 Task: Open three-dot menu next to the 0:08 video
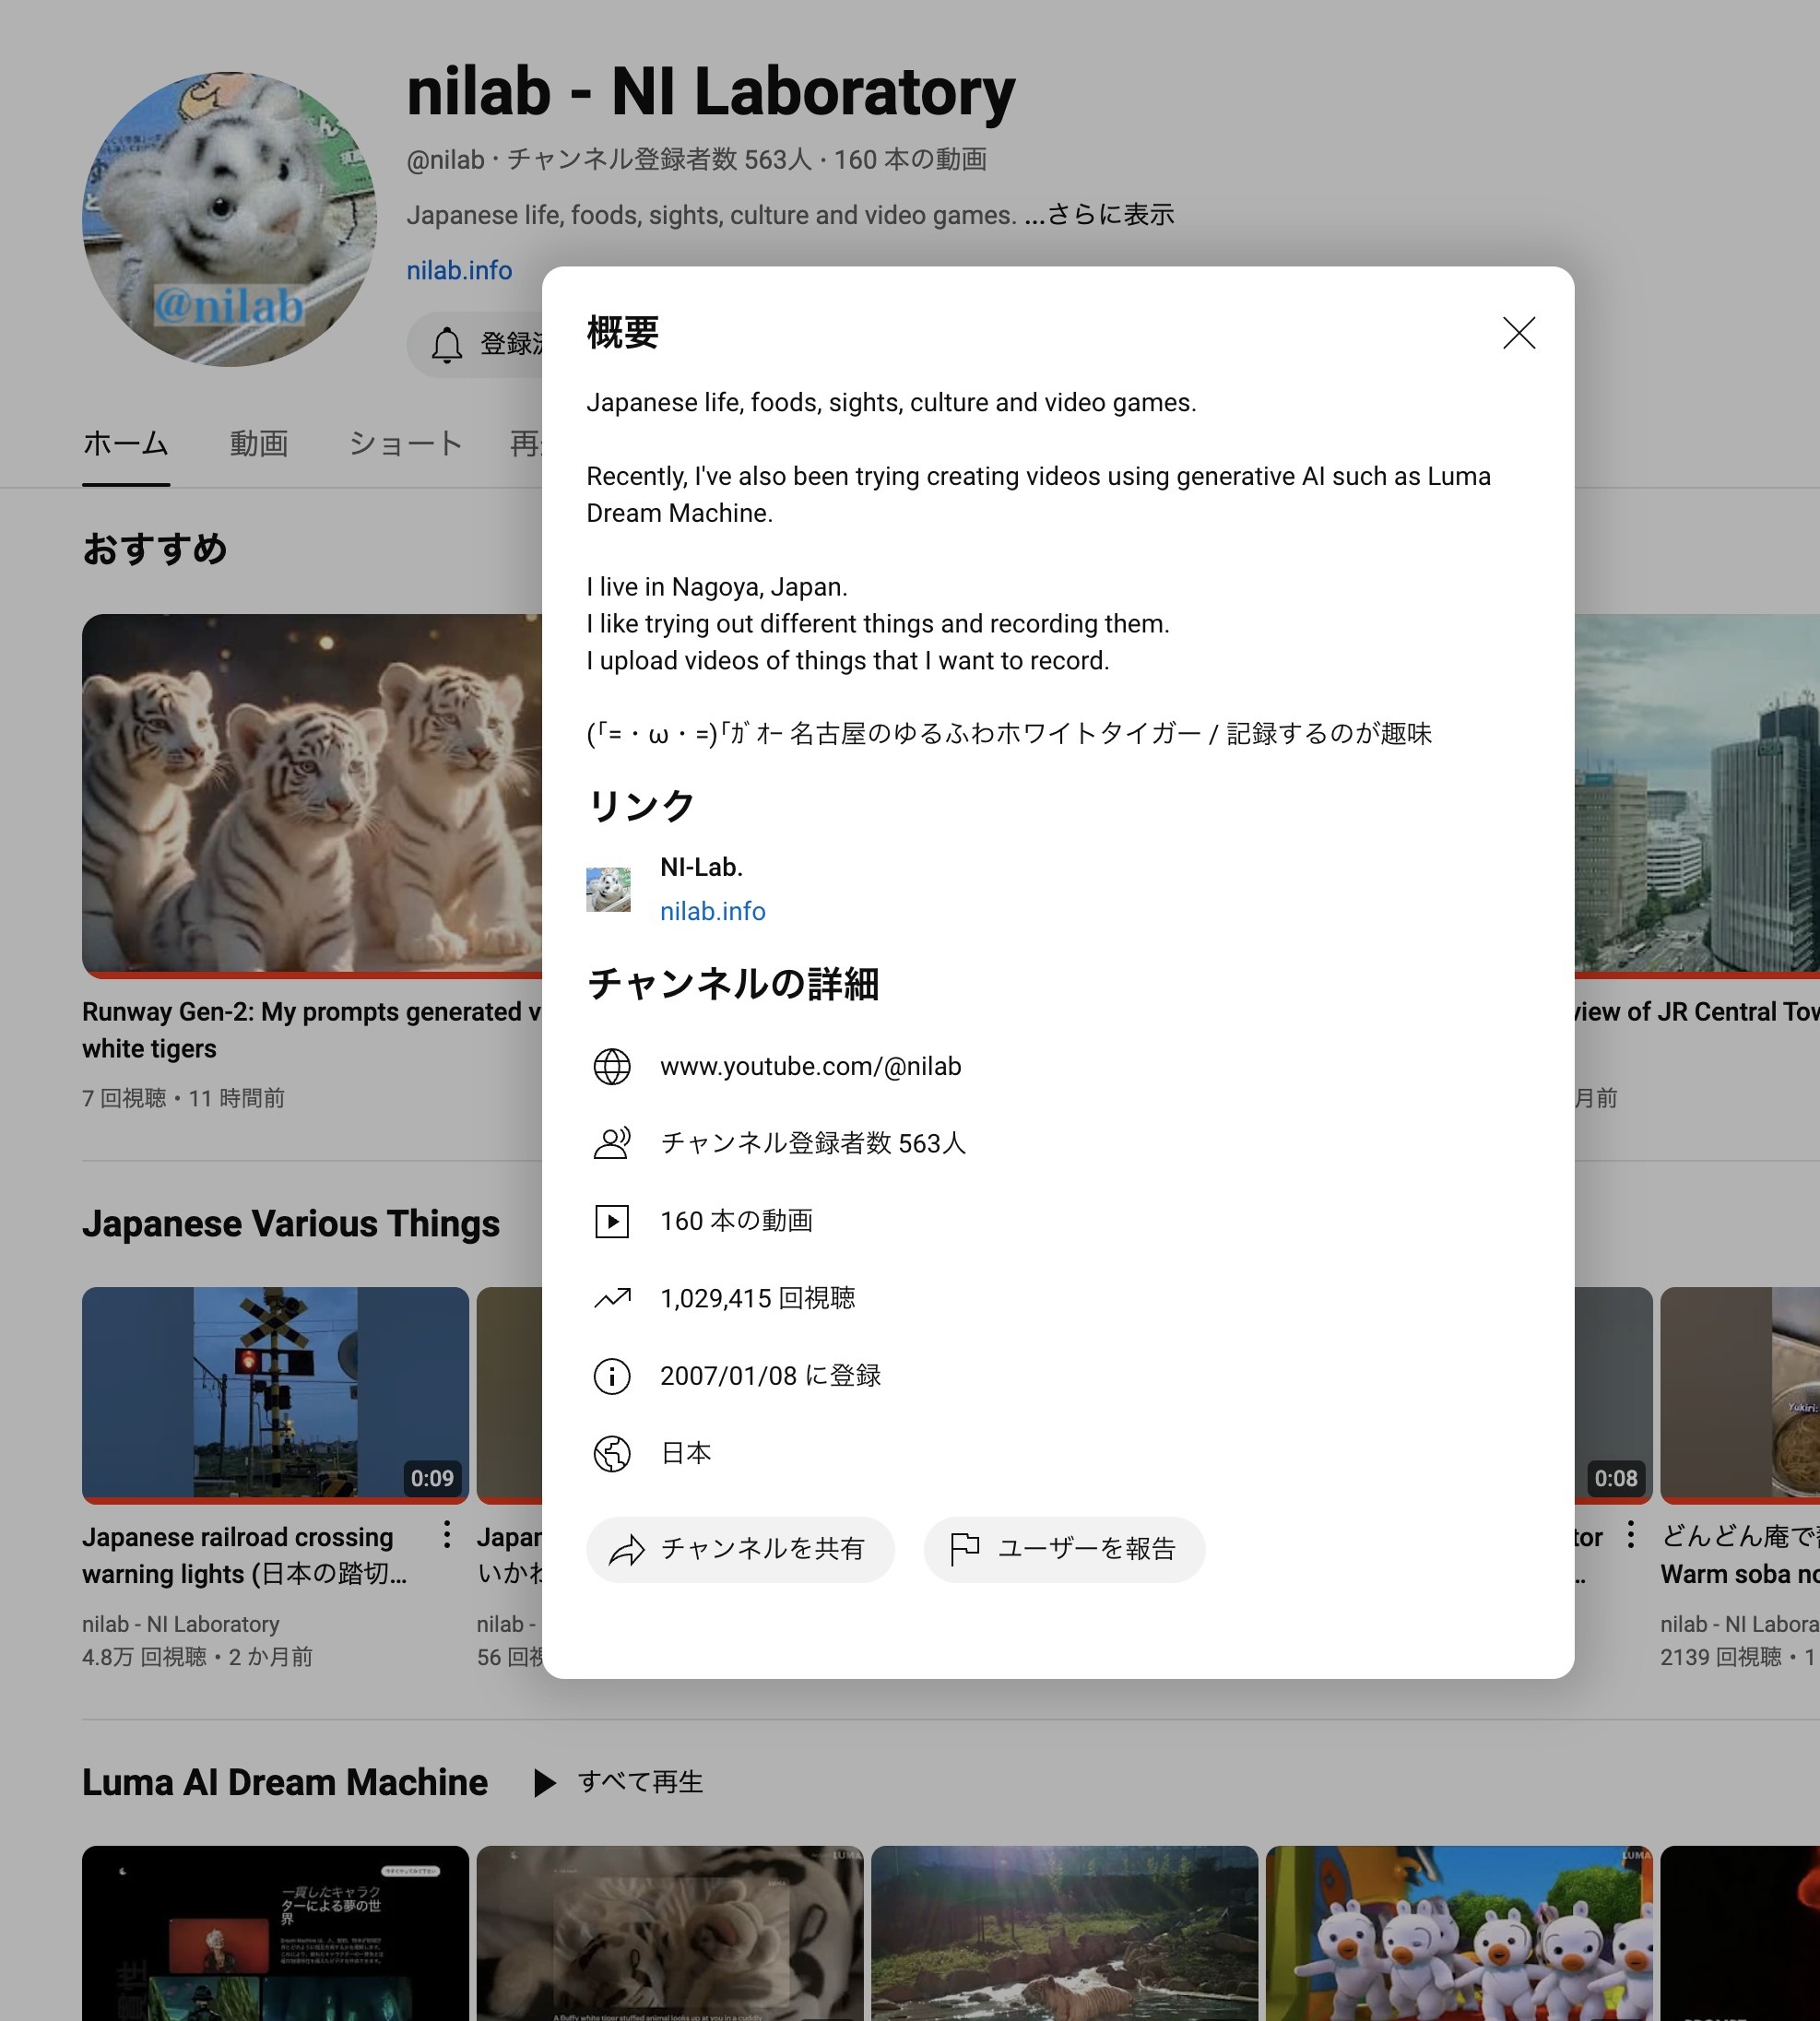pos(1631,1535)
